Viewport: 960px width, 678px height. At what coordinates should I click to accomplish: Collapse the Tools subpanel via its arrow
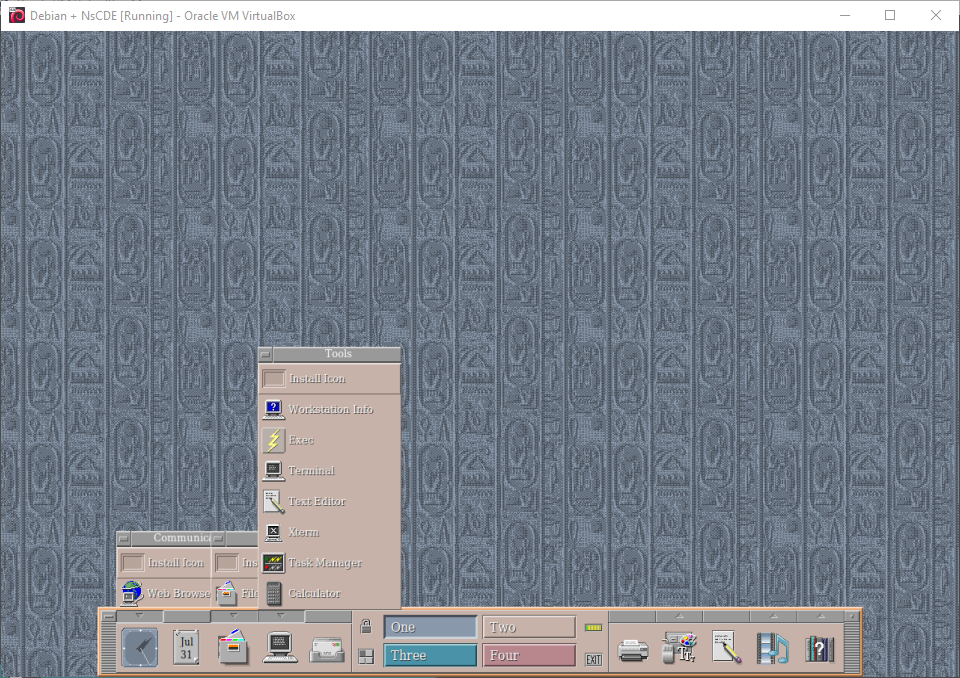tap(282, 616)
